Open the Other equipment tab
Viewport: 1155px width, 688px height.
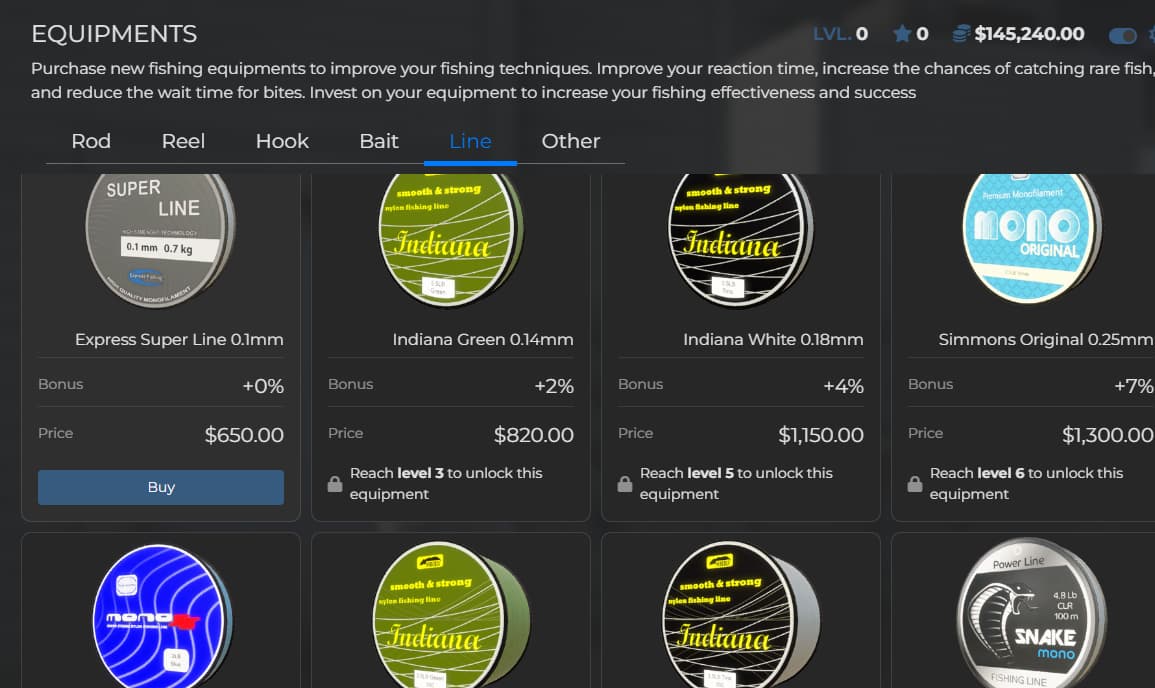click(x=571, y=141)
